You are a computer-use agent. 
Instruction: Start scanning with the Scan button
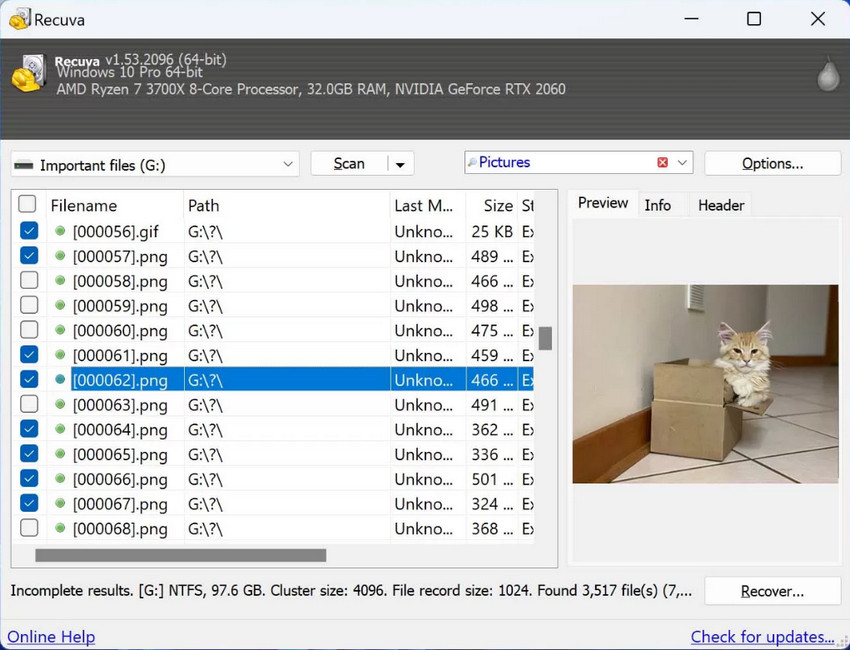[349, 164]
